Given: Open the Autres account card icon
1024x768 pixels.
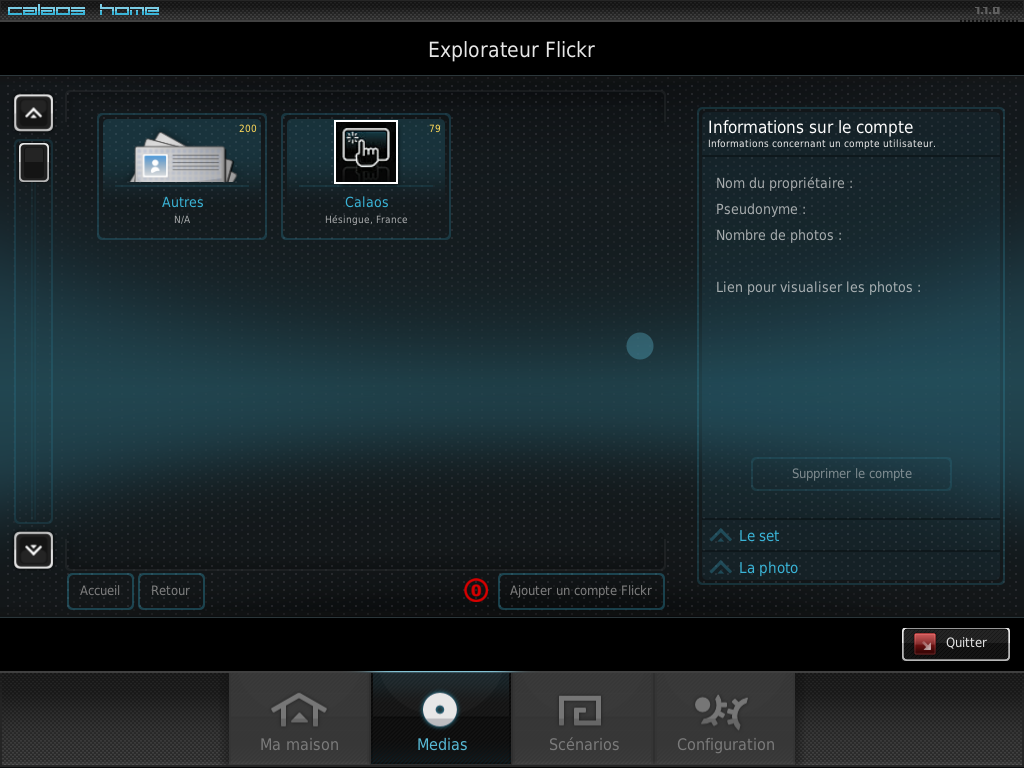Looking at the screenshot, I should (x=182, y=157).
